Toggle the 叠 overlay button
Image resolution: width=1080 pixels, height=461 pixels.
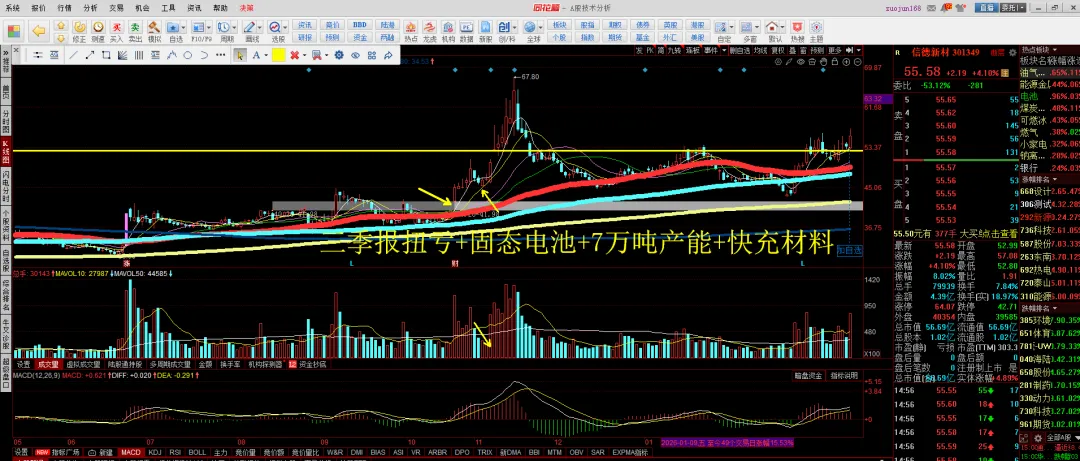point(792,50)
